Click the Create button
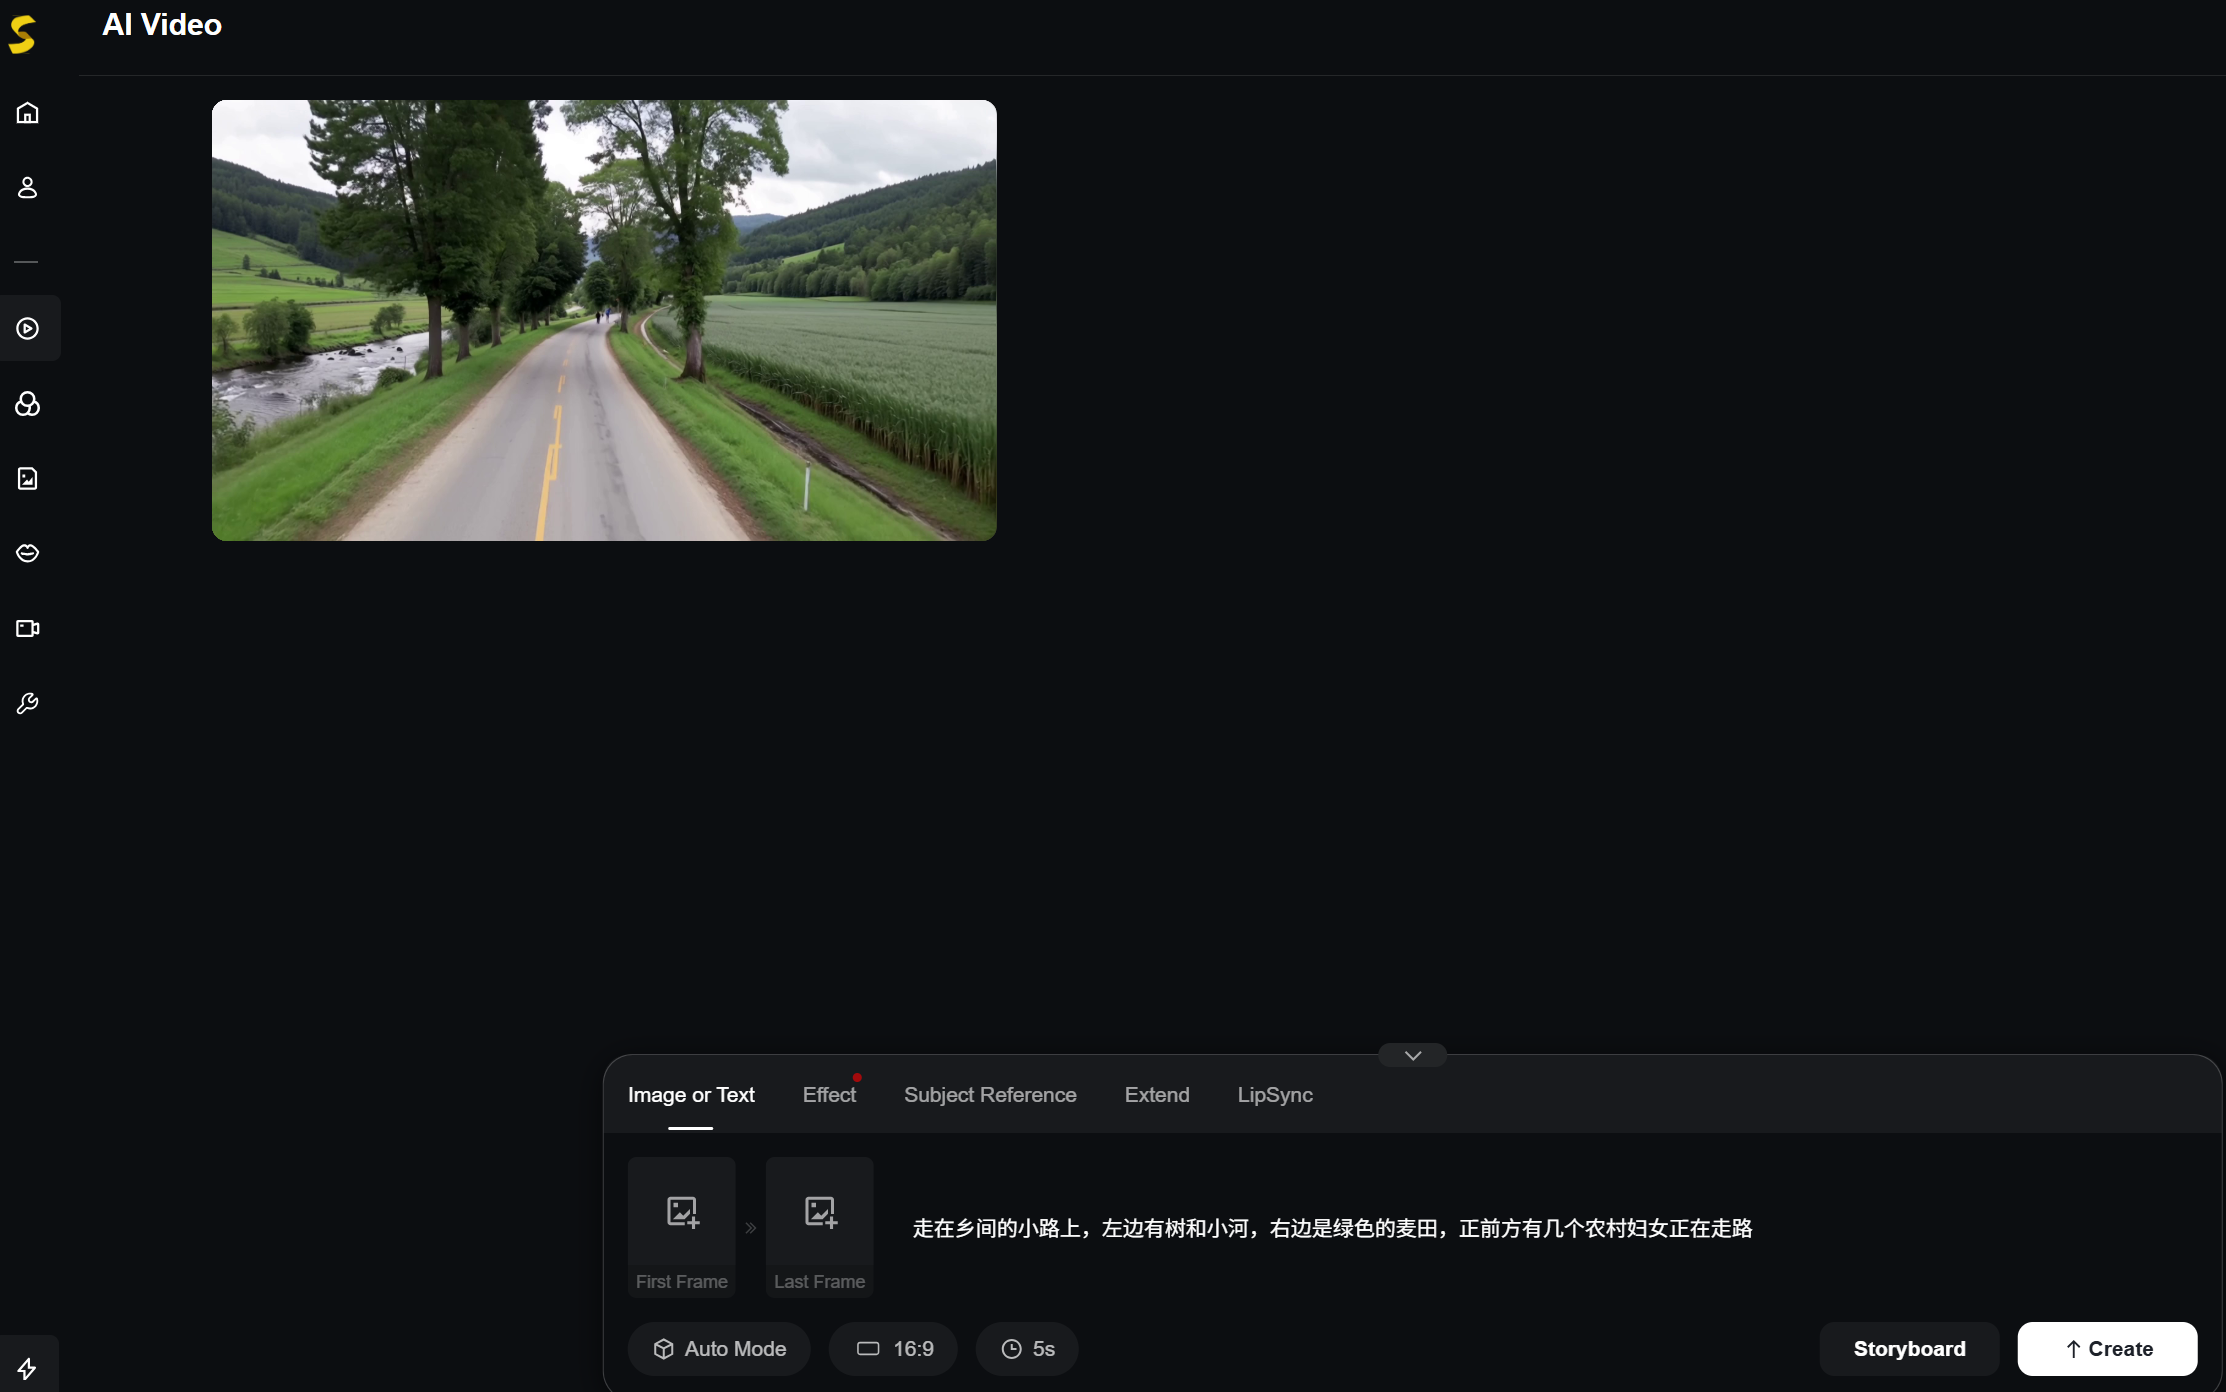This screenshot has width=2226, height=1392. (x=2107, y=1349)
